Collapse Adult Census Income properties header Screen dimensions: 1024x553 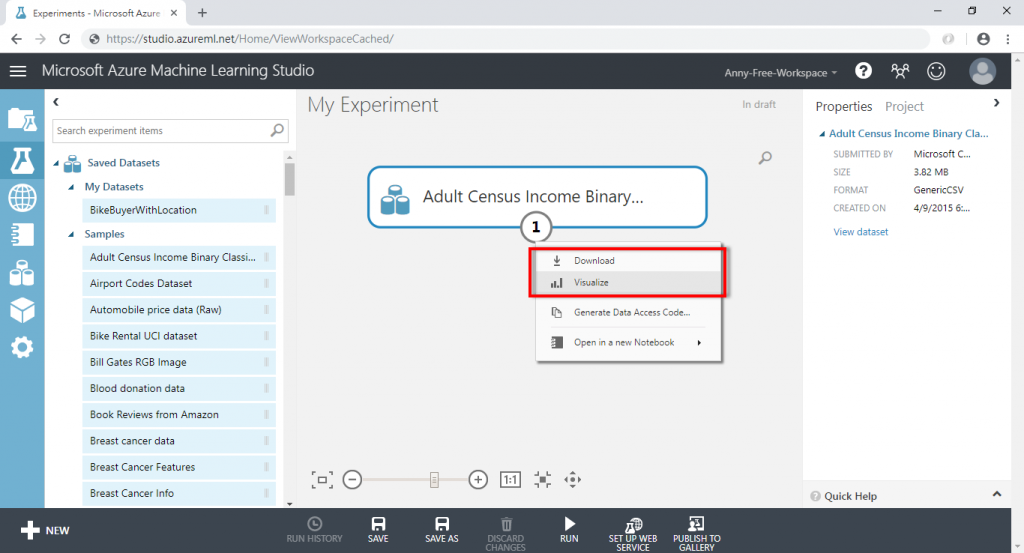[822, 134]
